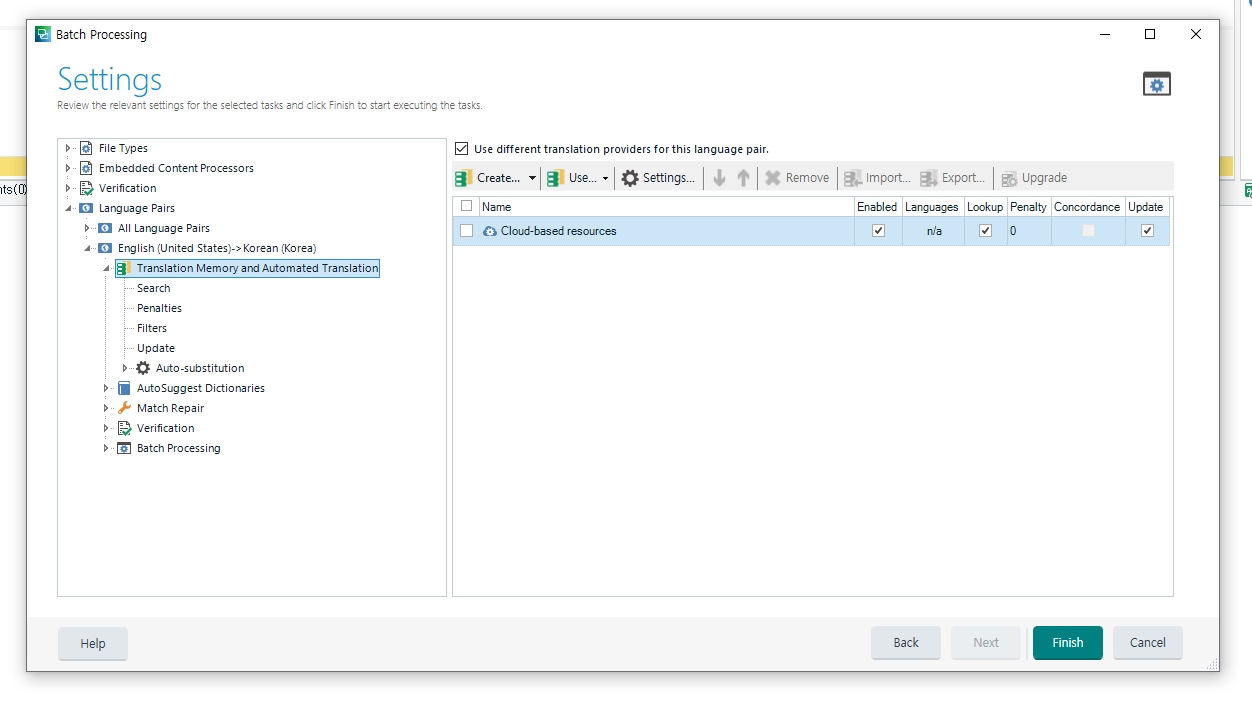This screenshot has width=1252, height=713.
Task: Uncheck Use different translation providers checkbox
Action: tap(461, 149)
